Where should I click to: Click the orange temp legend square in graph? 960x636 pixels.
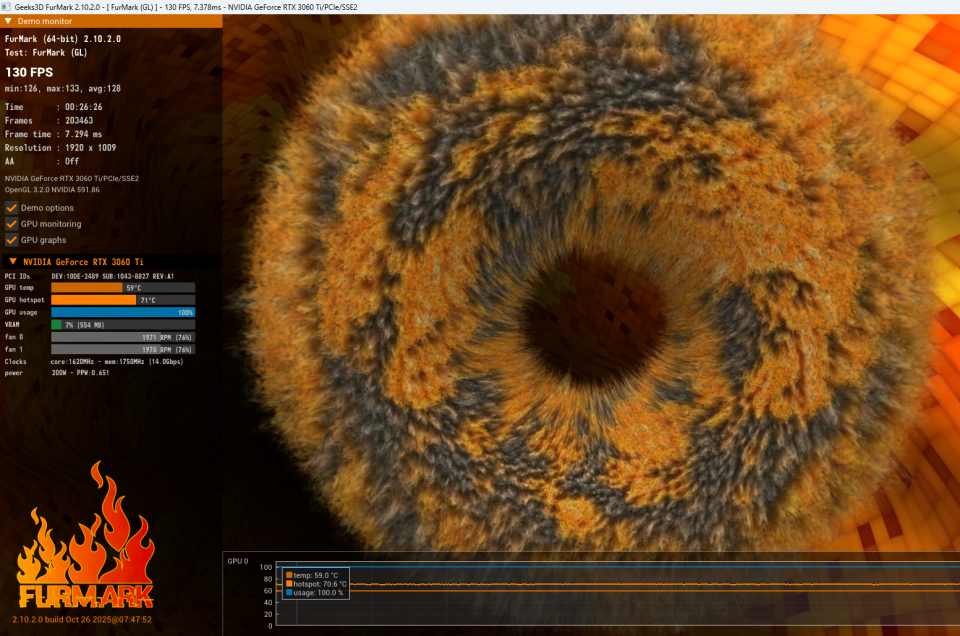pyautogui.click(x=289, y=575)
